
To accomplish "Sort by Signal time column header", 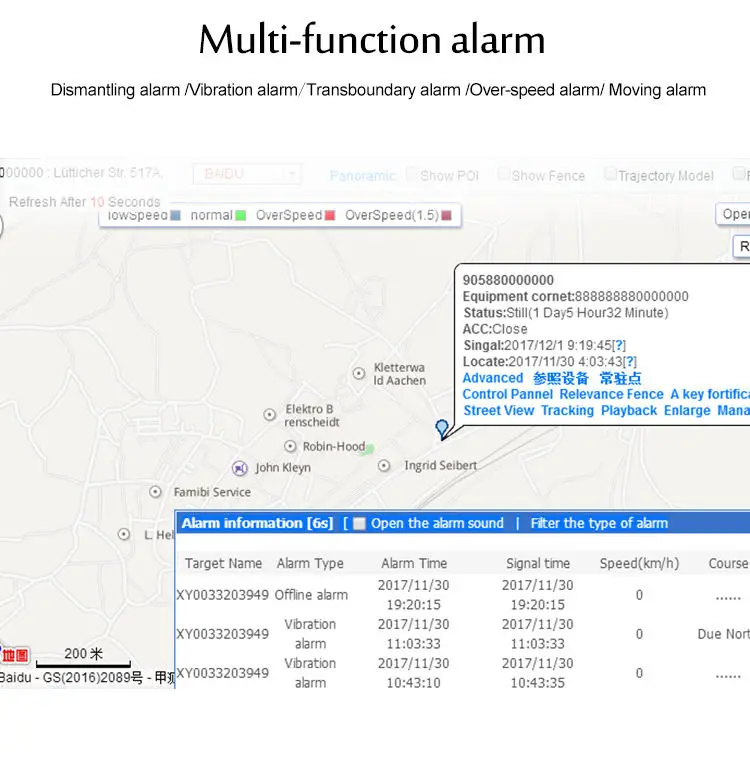I will click(x=538, y=563).
